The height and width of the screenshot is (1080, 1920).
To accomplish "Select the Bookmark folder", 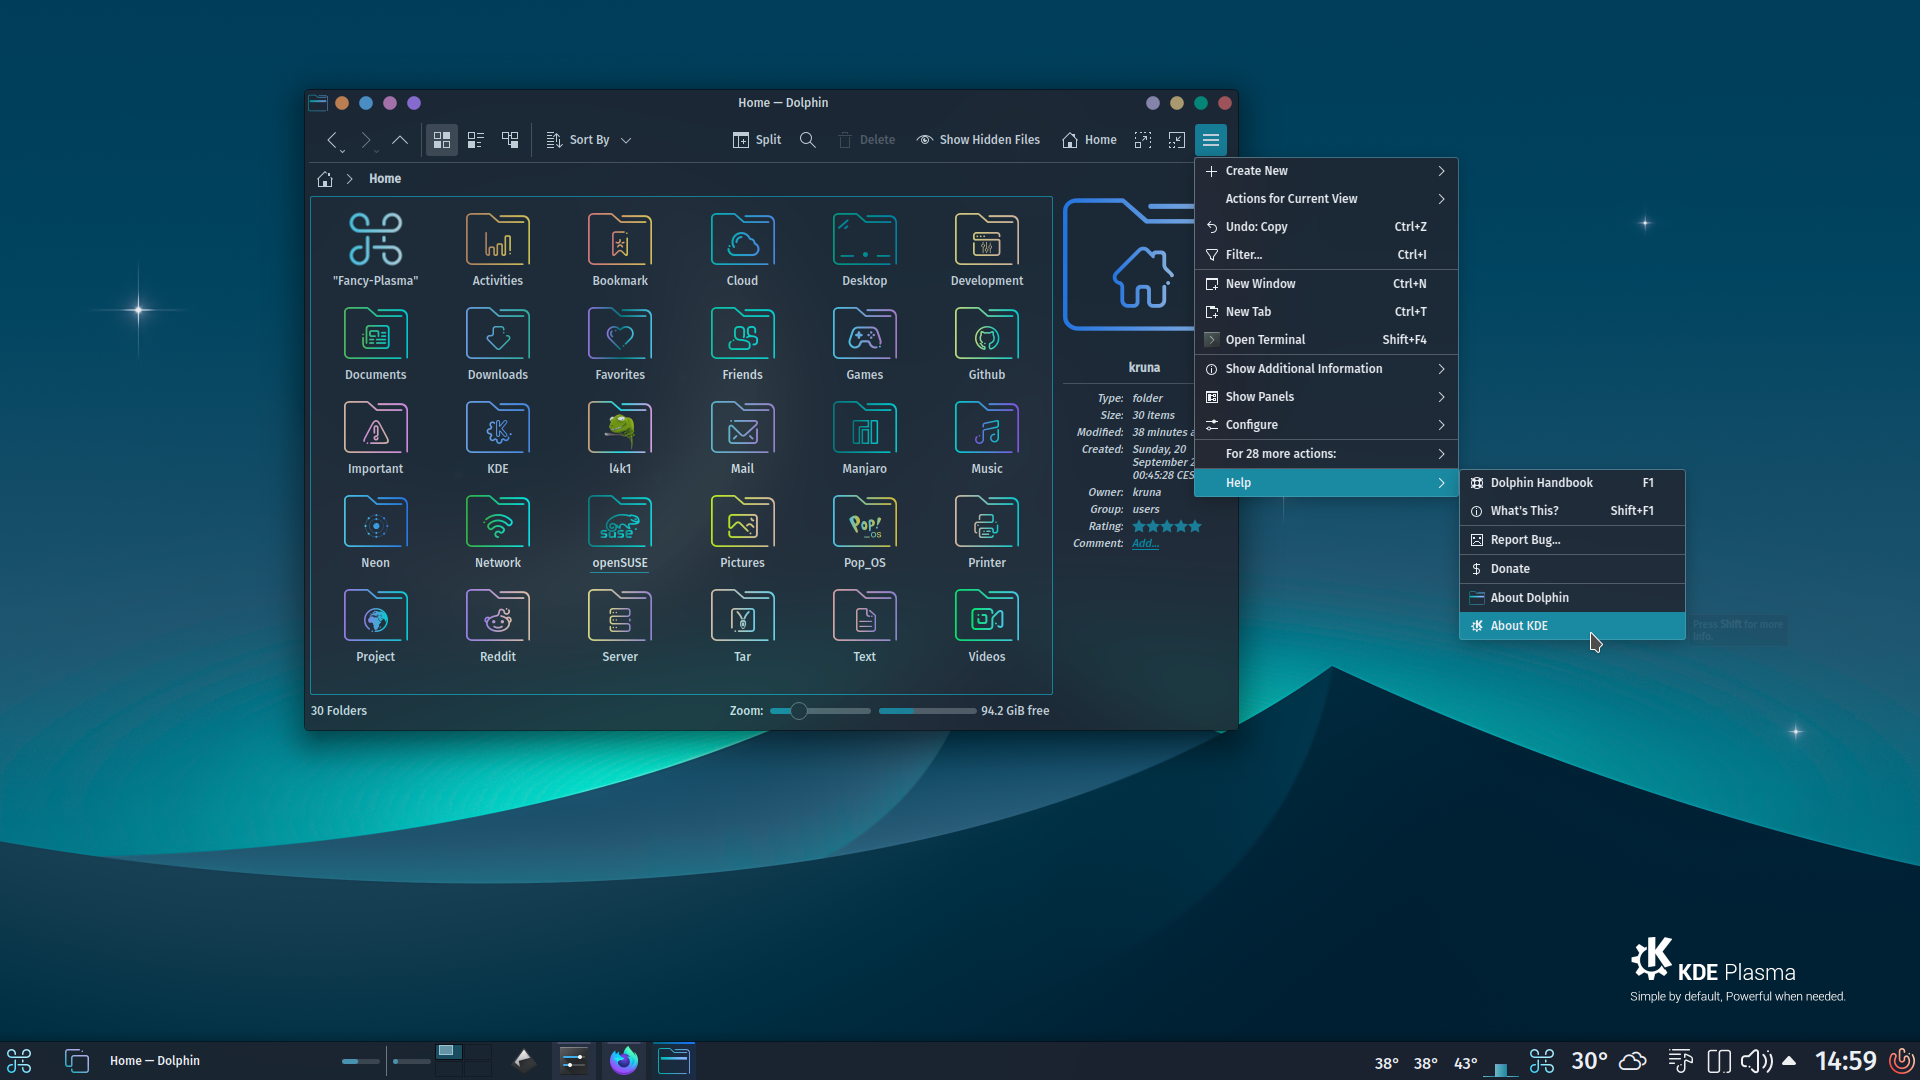I will (620, 249).
